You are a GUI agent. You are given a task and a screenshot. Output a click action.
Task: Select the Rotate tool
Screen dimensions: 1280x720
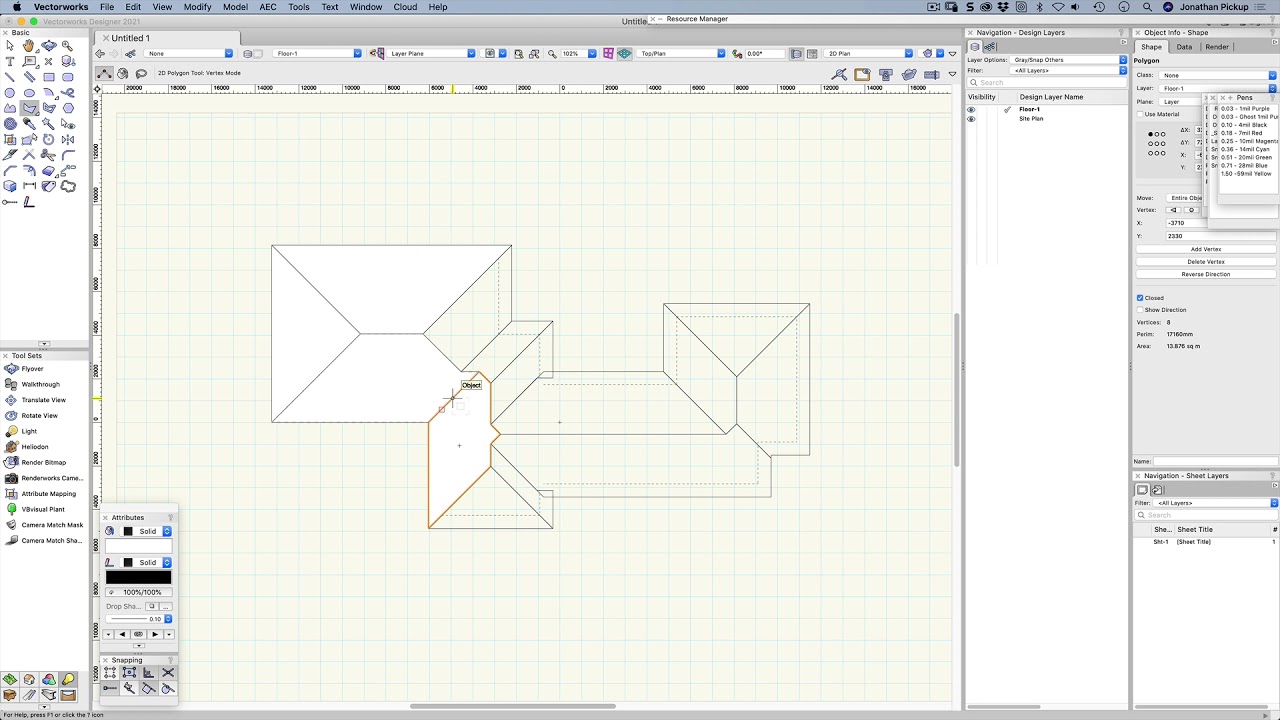[49, 140]
